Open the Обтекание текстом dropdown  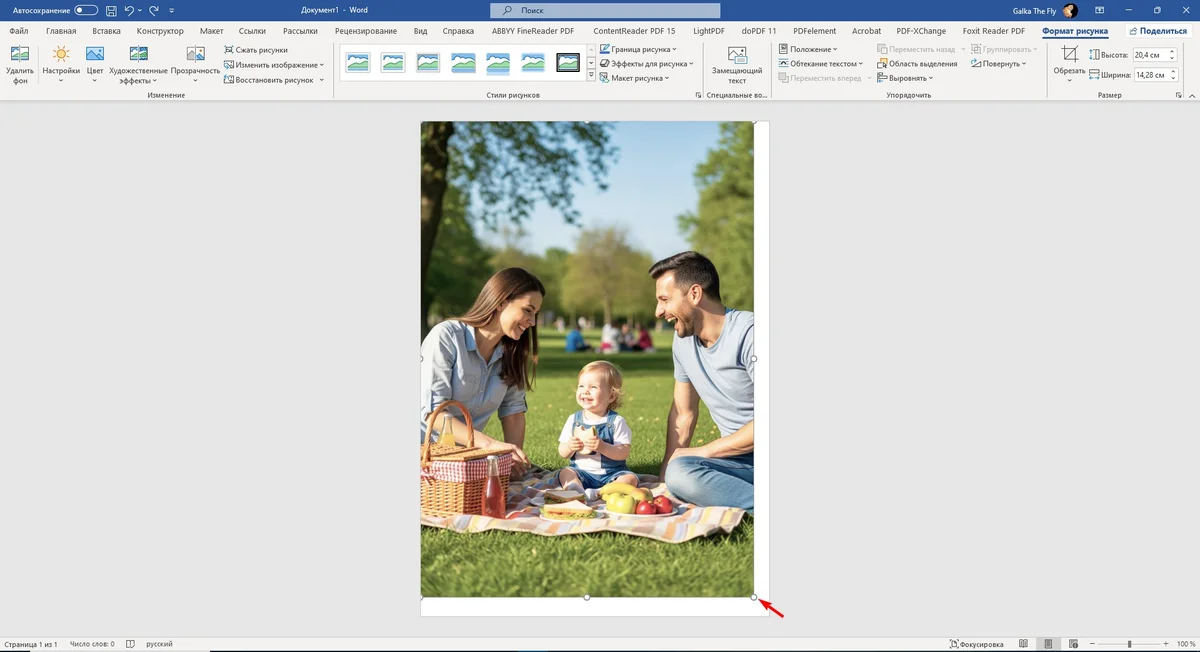(x=820, y=64)
